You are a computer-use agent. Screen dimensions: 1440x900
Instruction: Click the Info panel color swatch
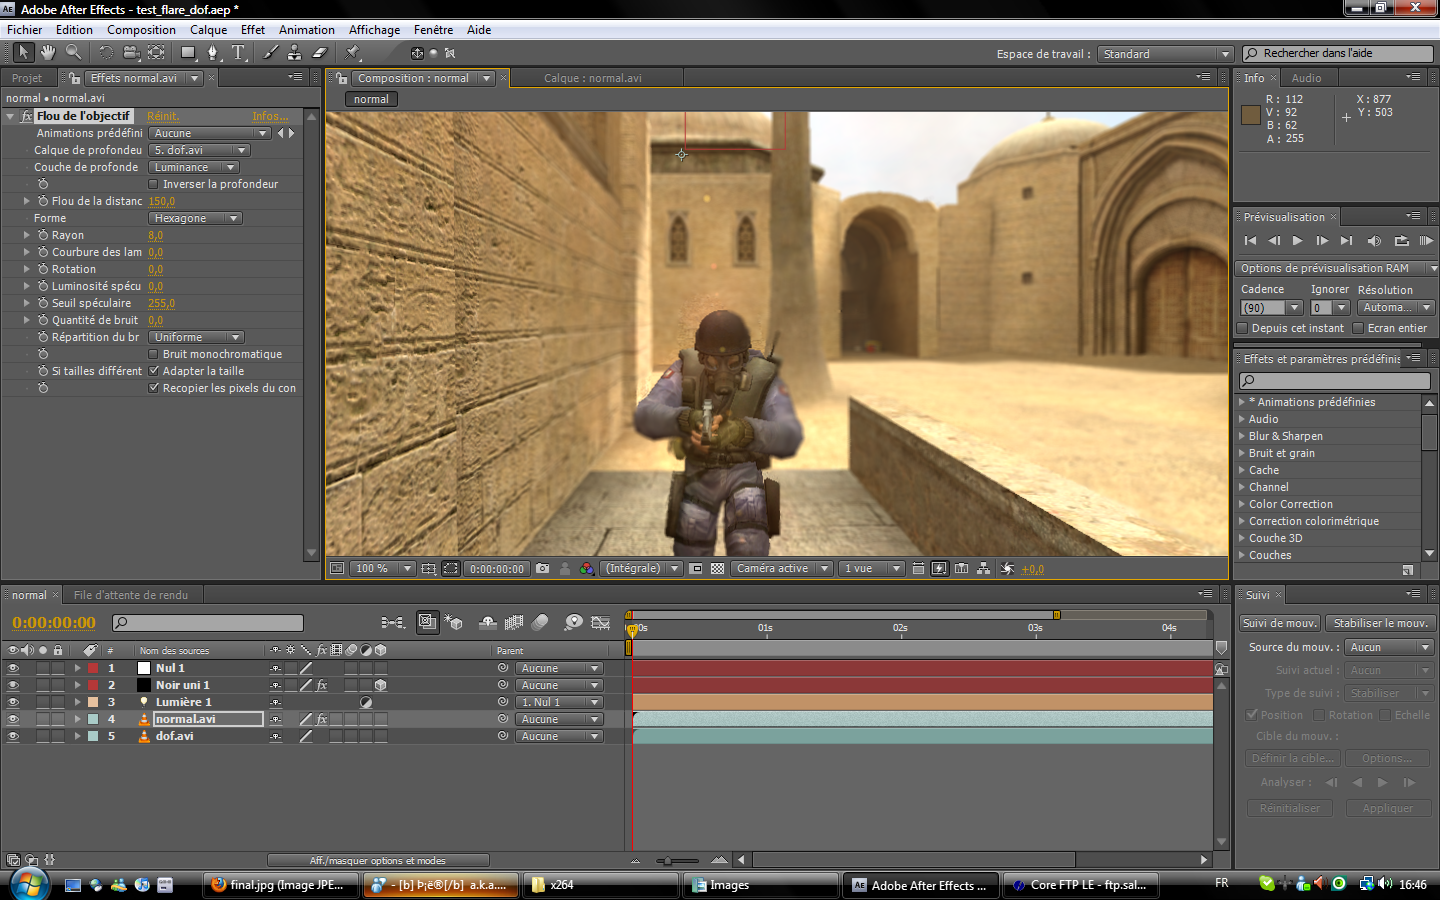pyautogui.click(x=1250, y=115)
